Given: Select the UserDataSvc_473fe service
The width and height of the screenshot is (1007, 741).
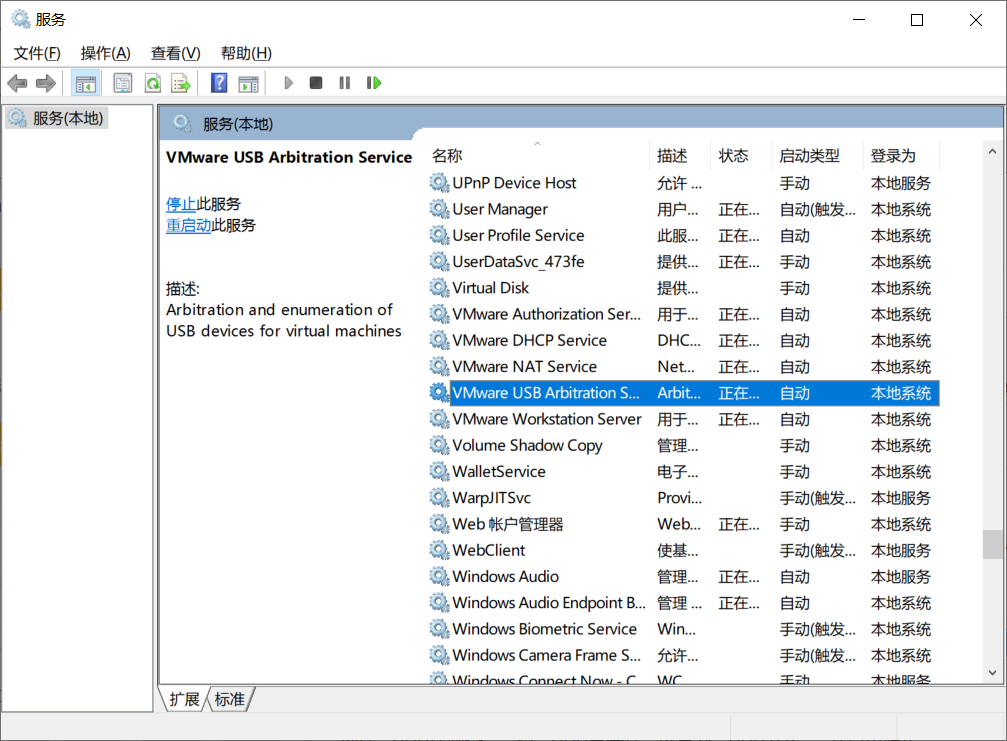Looking at the screenshot, I should pos(683,262).
